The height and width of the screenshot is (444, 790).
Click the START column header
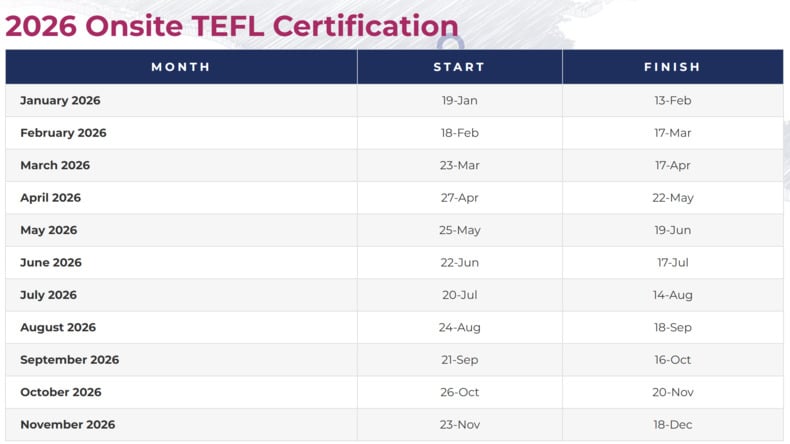pos(459,67)
